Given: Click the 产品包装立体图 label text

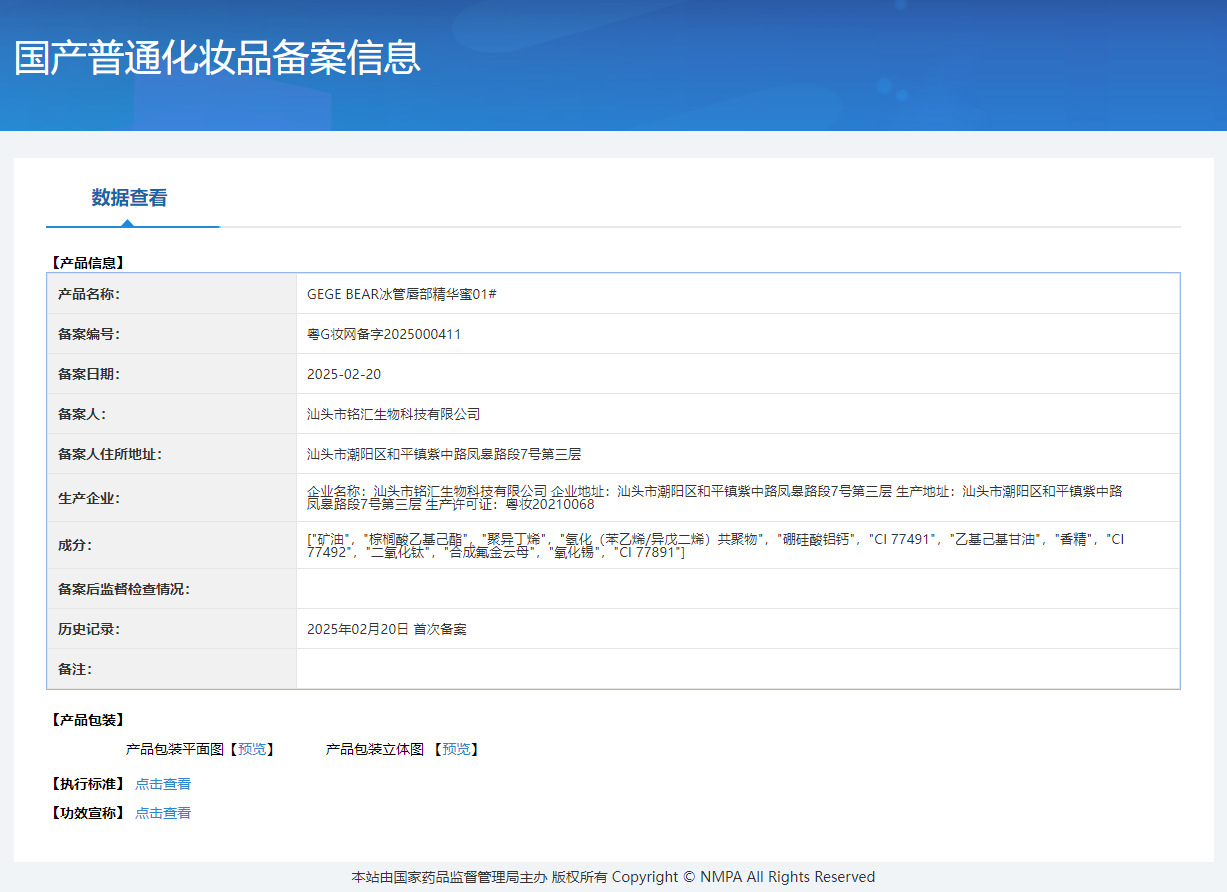Looking at the screenshot, I should [375, 749].
